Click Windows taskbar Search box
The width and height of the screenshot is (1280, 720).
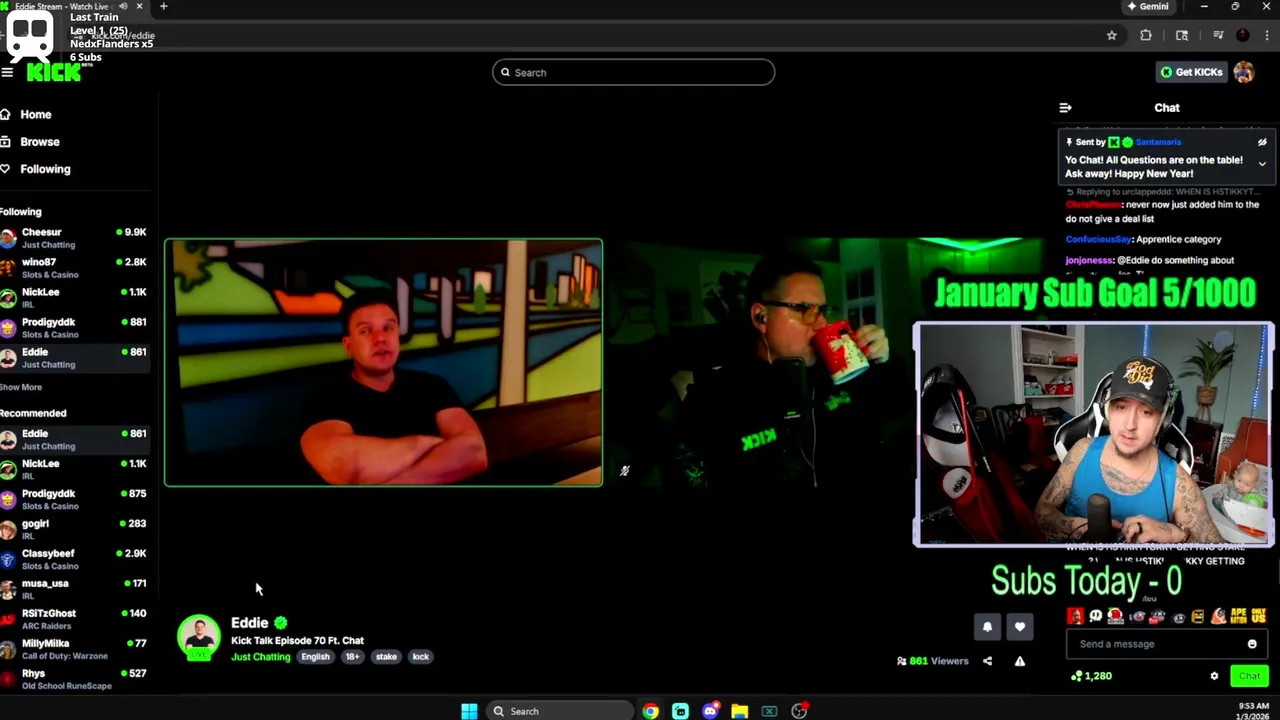pos(560,711)
